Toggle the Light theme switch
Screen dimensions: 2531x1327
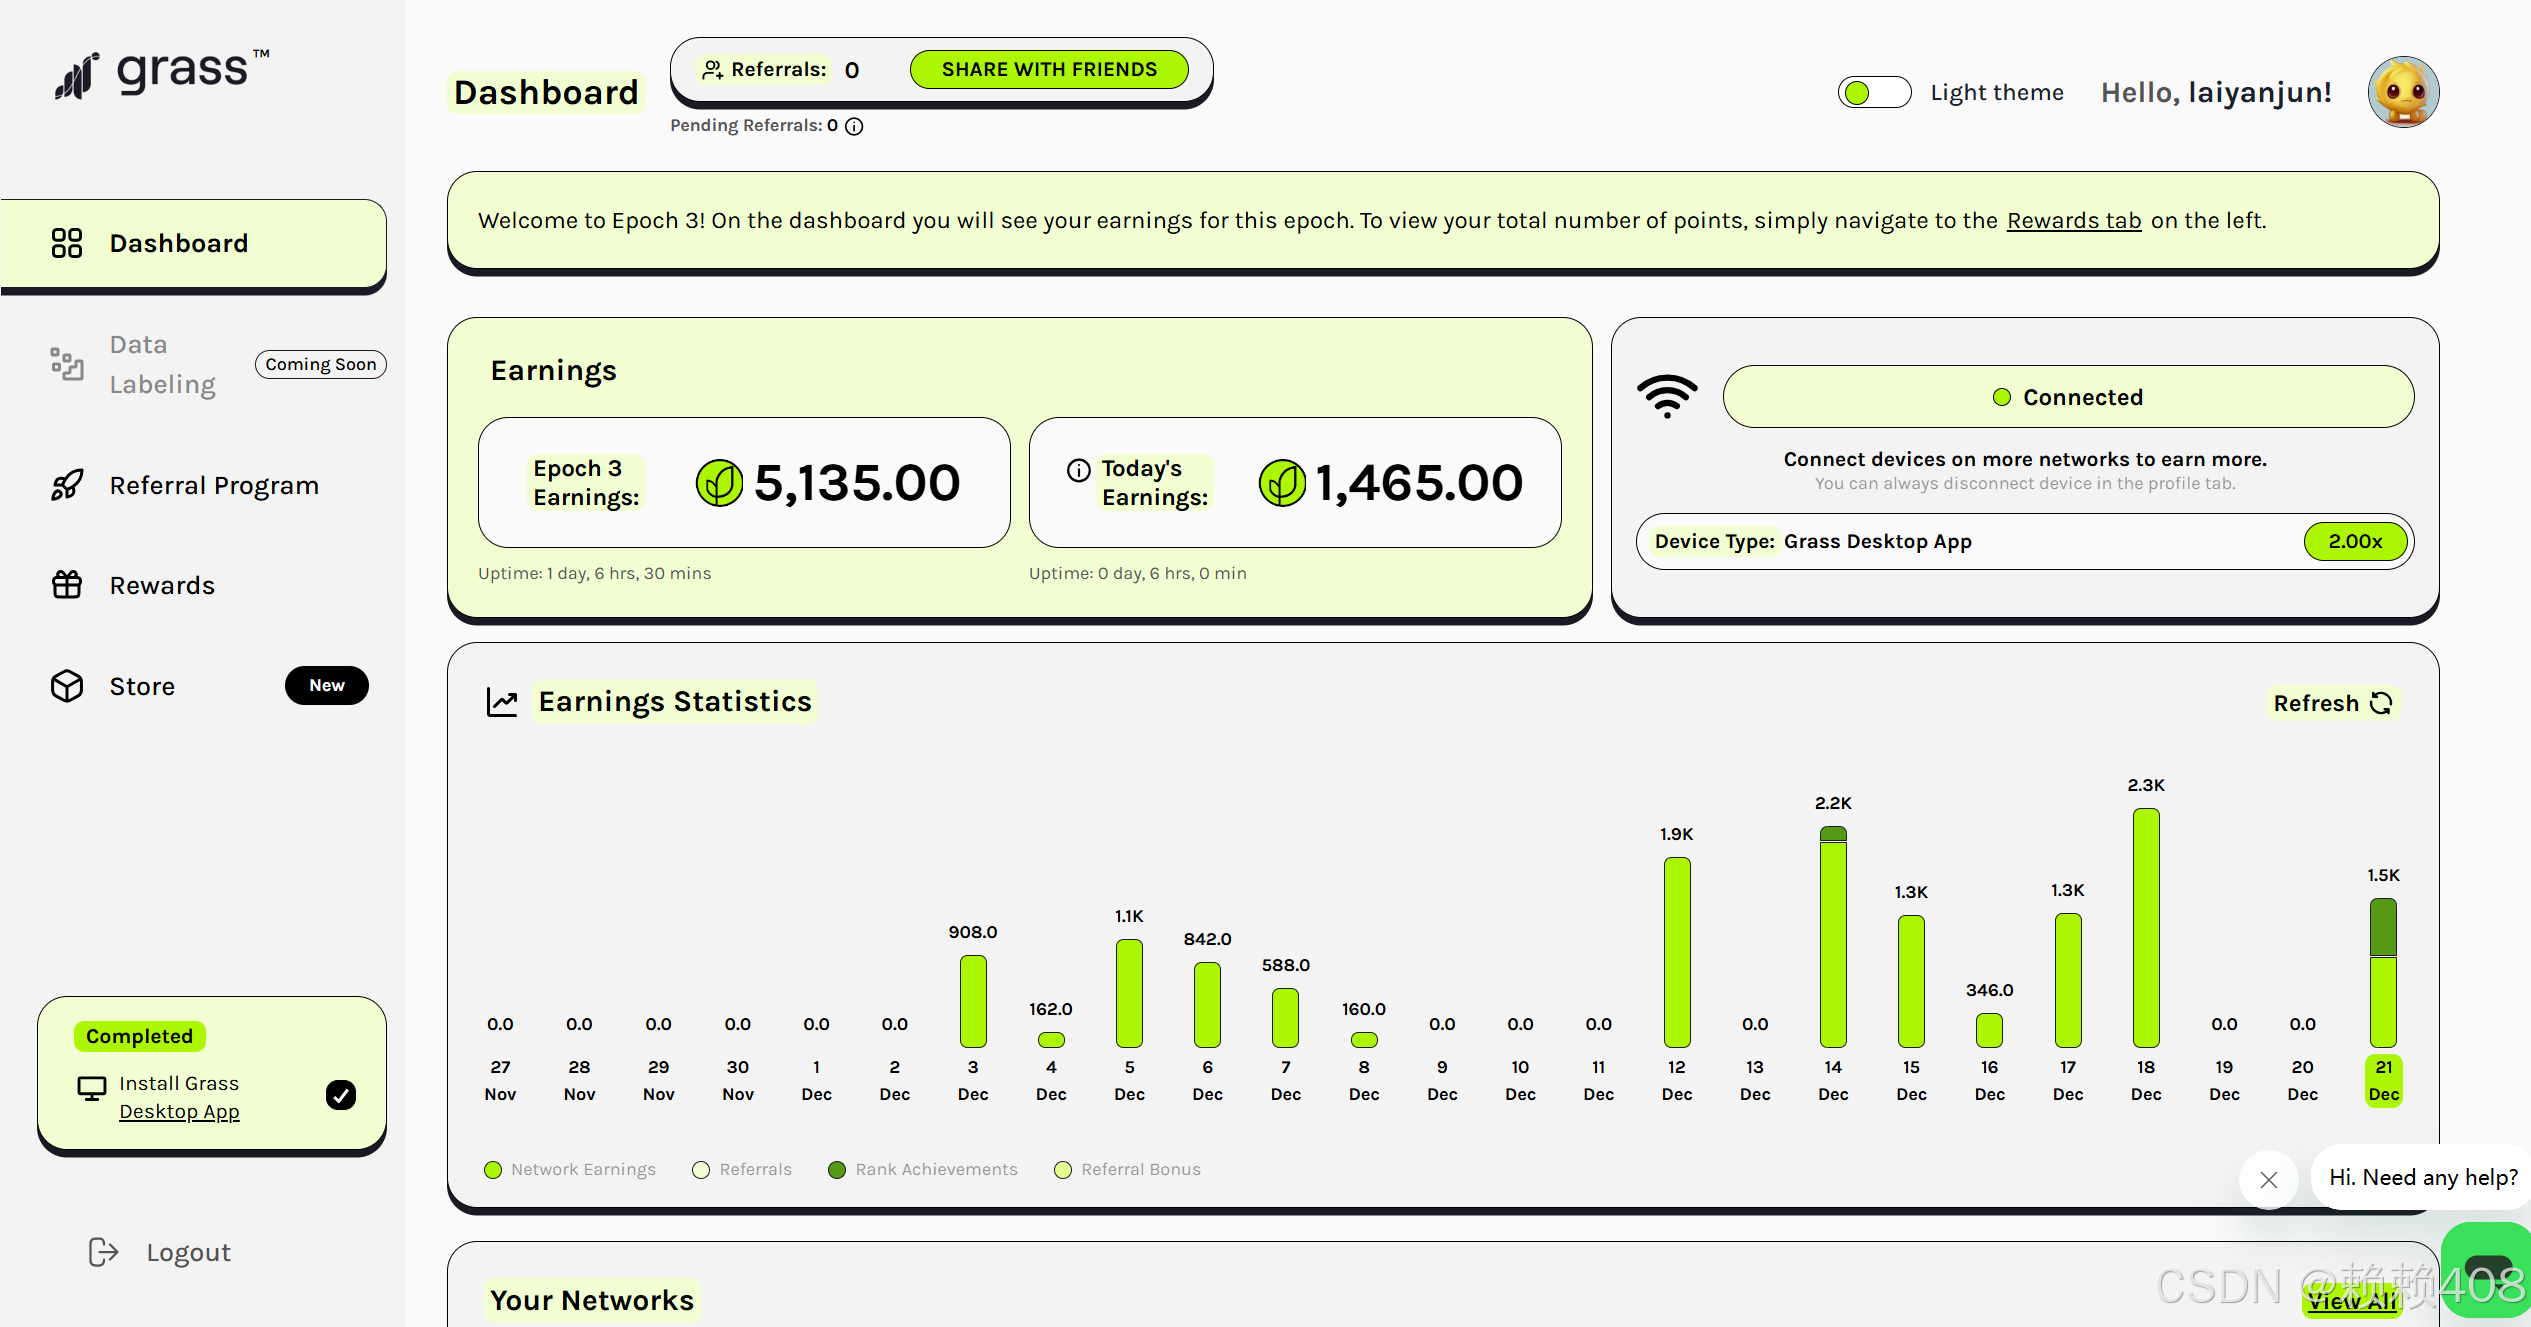pos(1873,92)
